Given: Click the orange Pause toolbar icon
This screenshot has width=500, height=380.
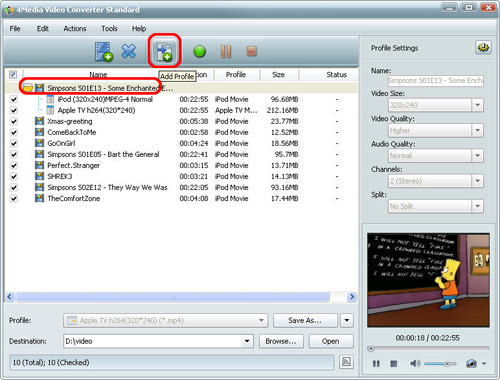Looking at the screenshot, I should point(226,52).
